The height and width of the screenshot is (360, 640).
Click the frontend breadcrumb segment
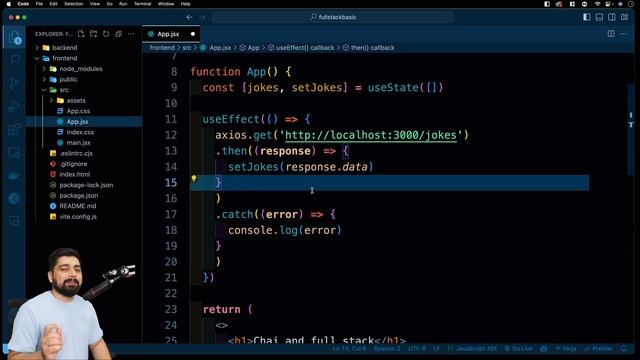click(162, 48)
